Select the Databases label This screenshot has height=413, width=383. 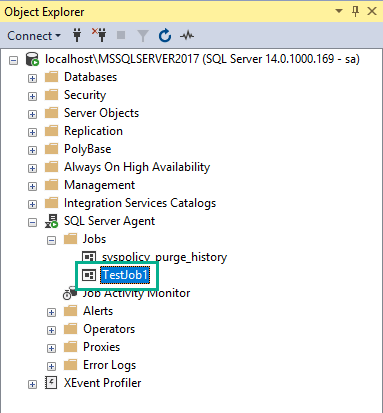click(x=90, y=77)
